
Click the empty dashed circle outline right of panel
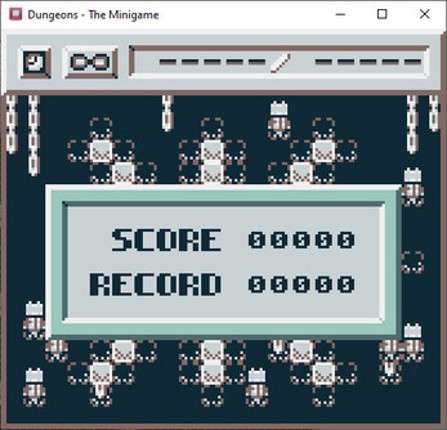(x=413, y=262)
